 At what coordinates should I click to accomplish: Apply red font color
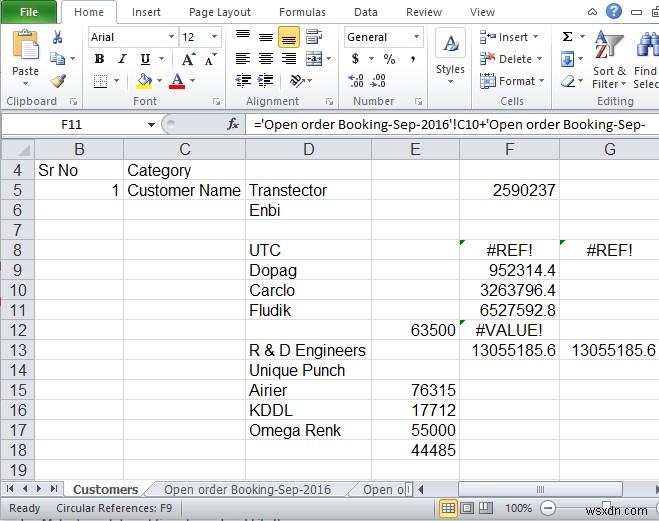tap(177, 81)
